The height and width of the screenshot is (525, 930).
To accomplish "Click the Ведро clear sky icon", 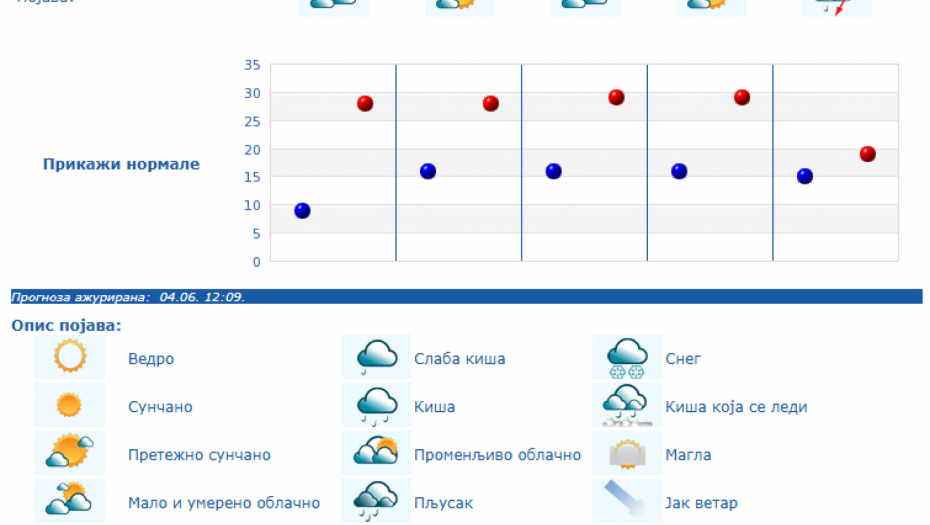I will click(70, 357).
